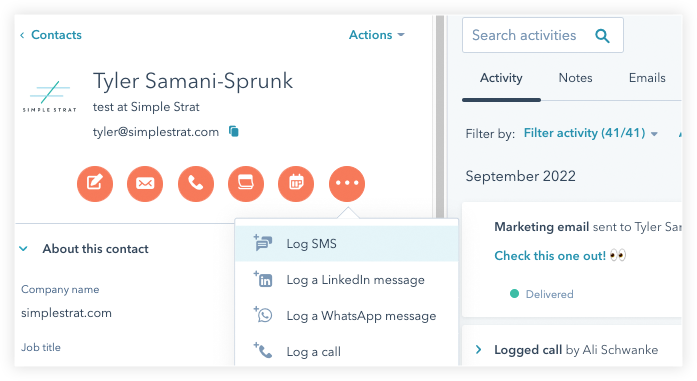The width and height of the screenshot is (697, 381).
Task: Click the magnifier search icon
Action: point(602,36)
